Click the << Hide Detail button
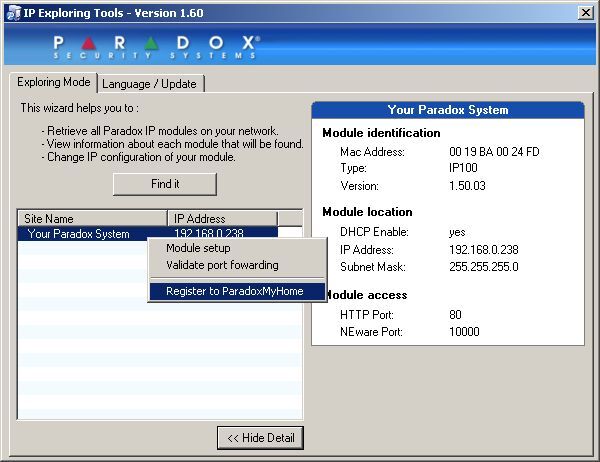This screenshot has width=600, height=462. (x=260, y=438)
